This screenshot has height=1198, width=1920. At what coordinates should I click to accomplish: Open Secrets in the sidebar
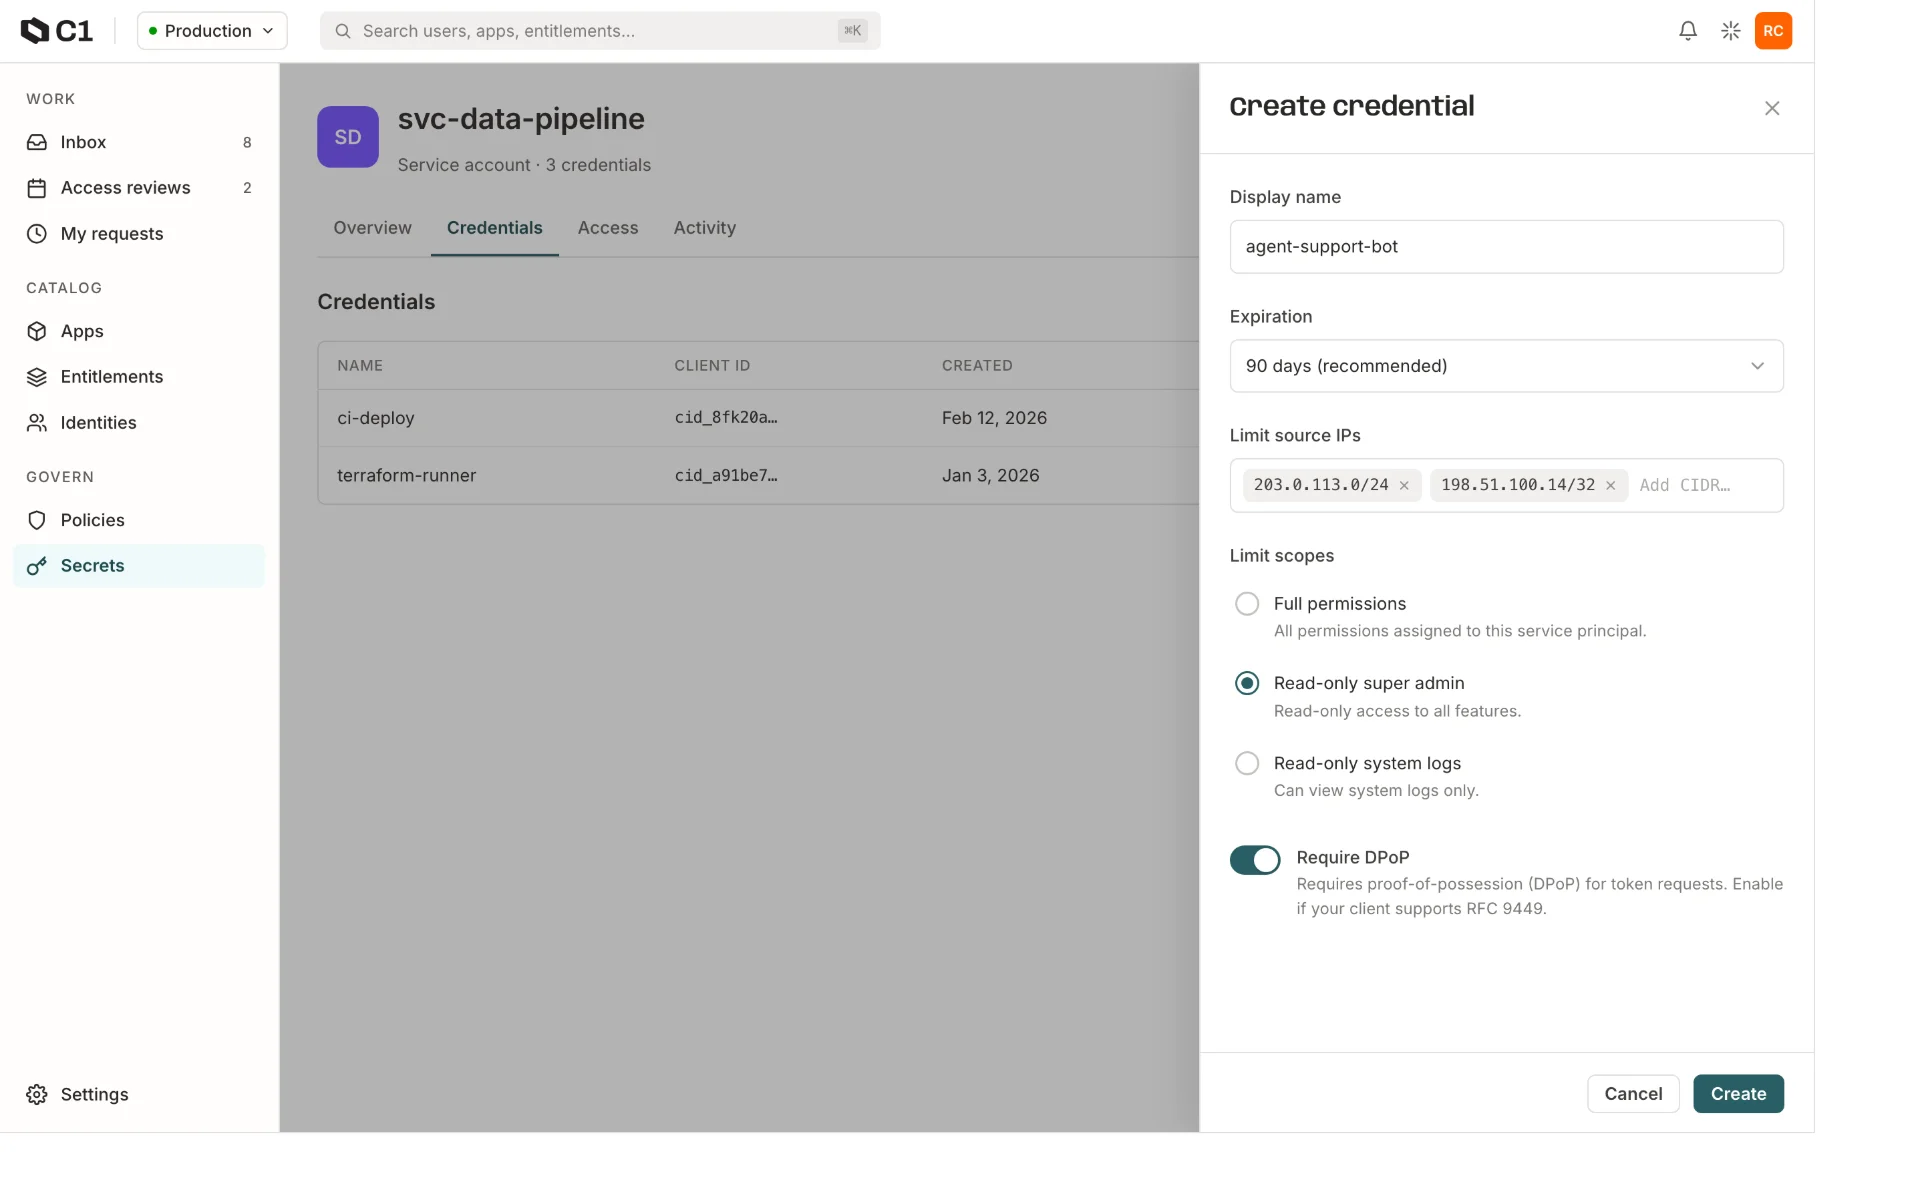139,566
